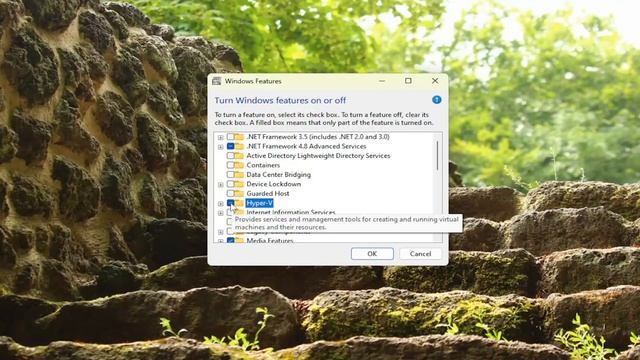Click the Active Directory Lightweight folder icon
This screenshot has width=640, height=360.
click(239, 156)
